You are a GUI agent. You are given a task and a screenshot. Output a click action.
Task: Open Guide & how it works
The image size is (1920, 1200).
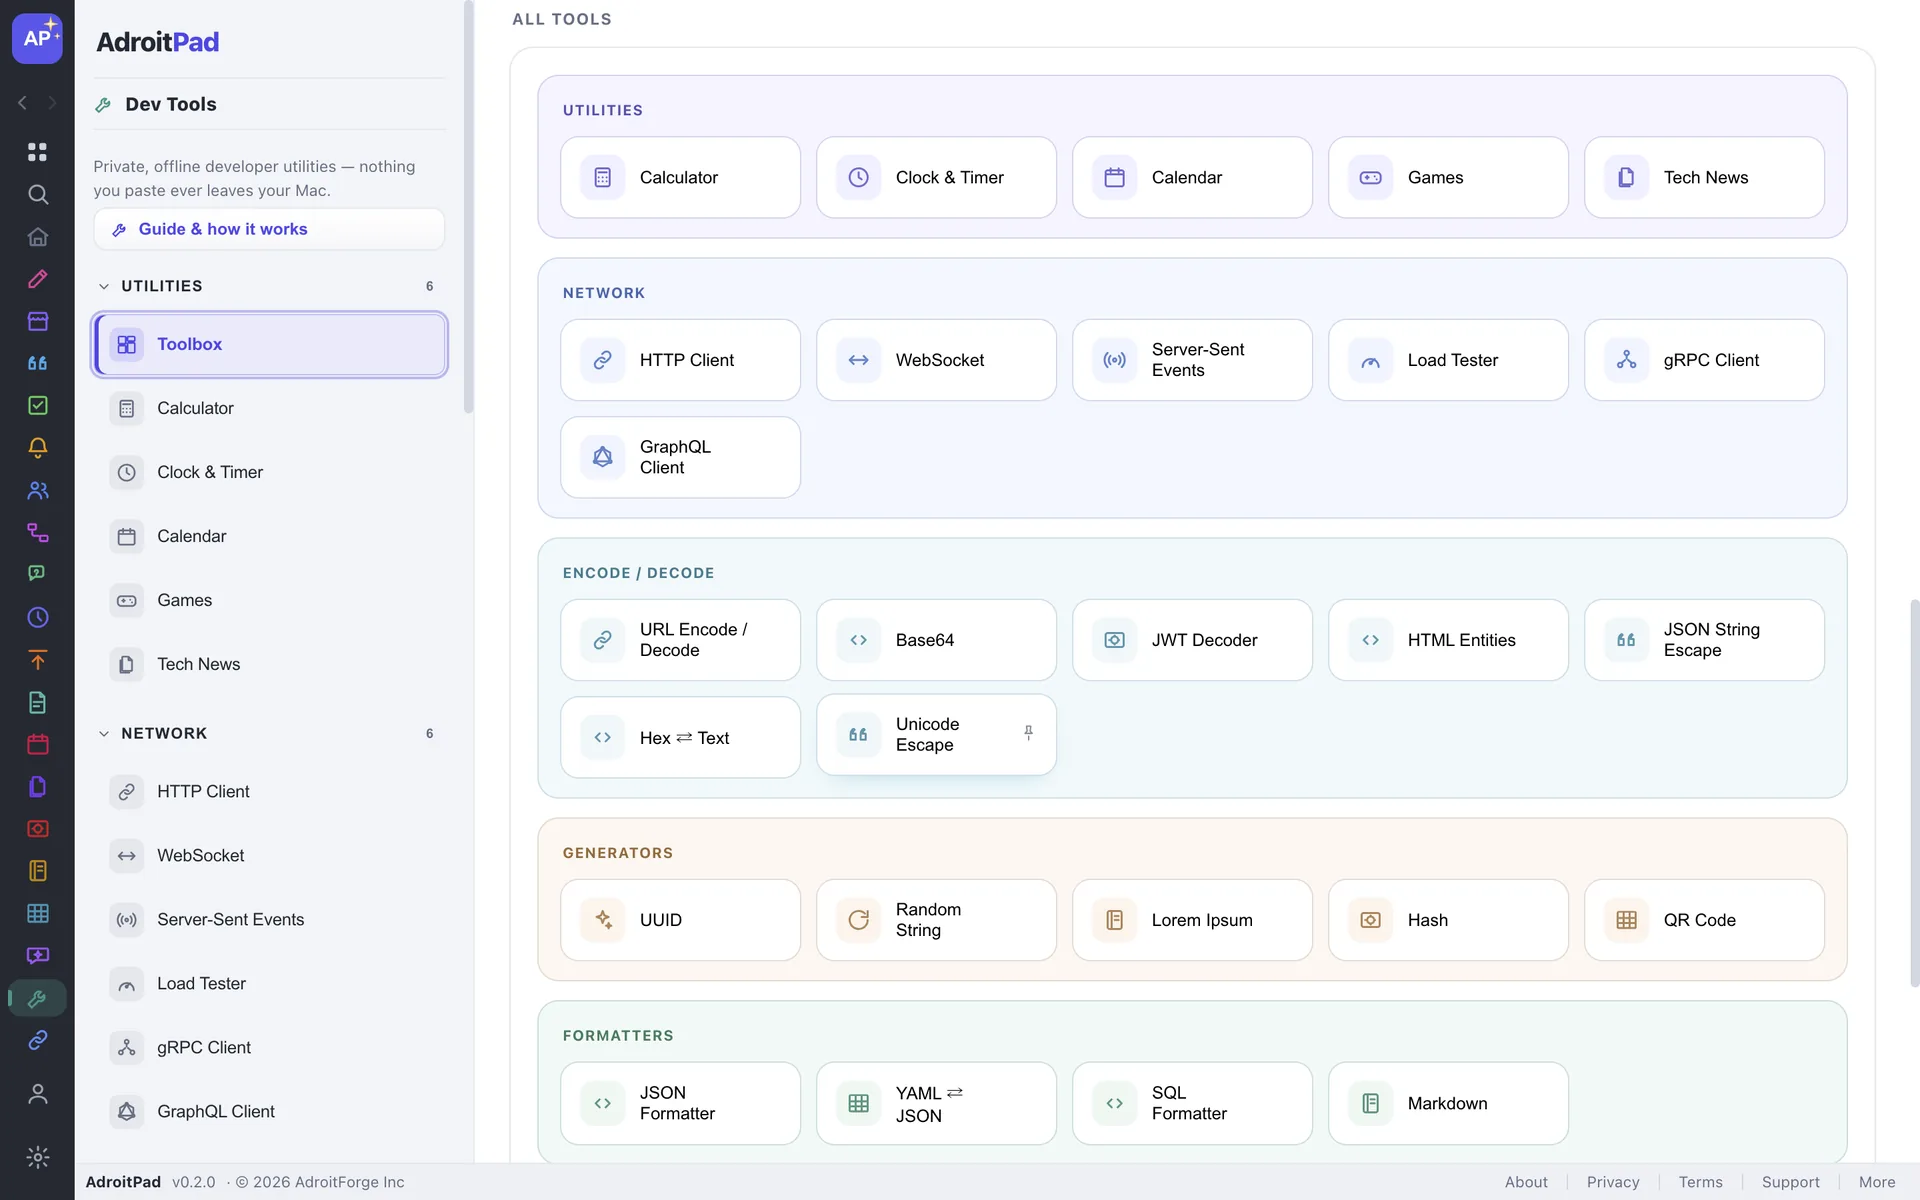269,229
